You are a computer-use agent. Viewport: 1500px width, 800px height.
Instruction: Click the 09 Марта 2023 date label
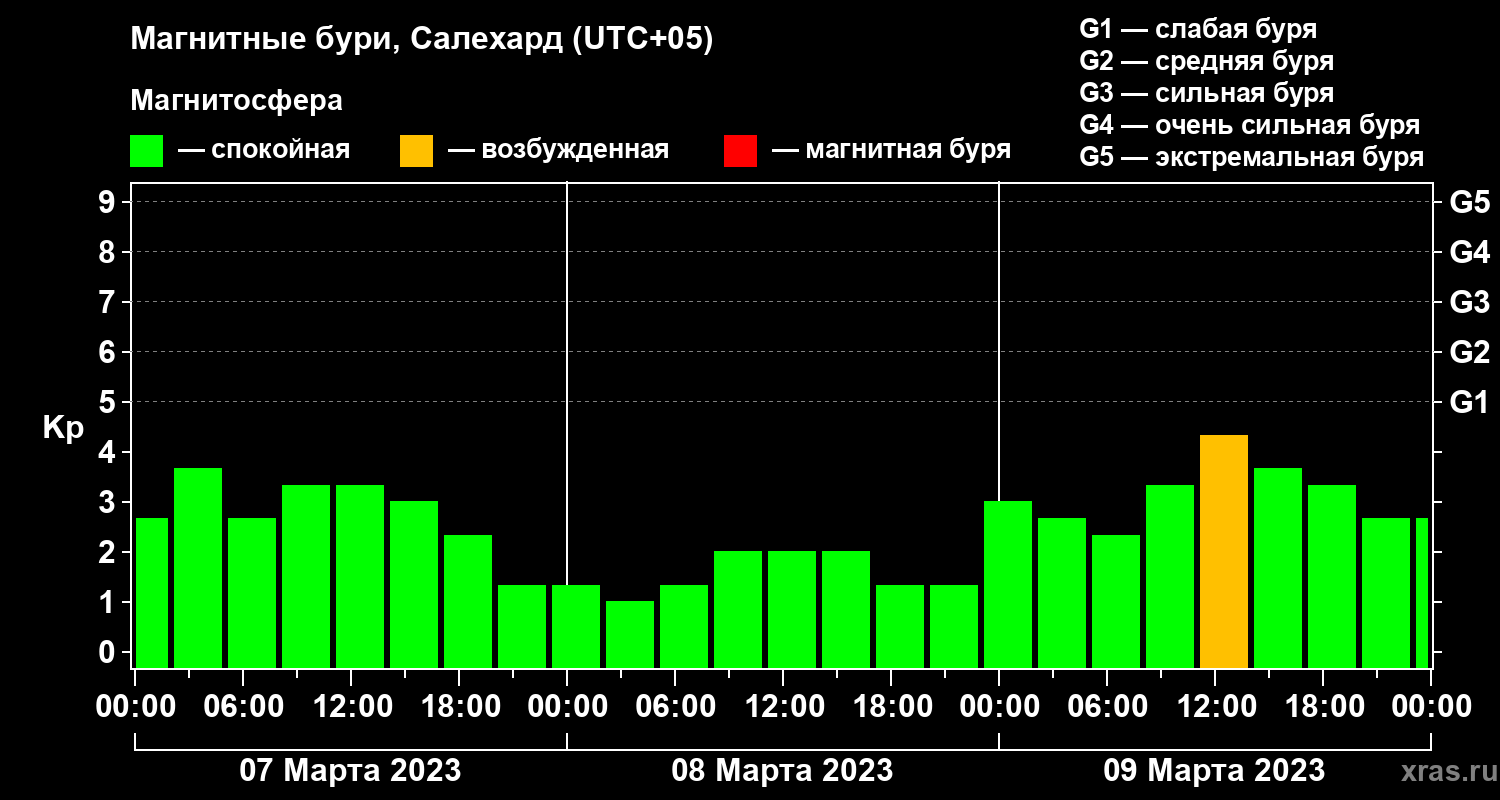pyautogui.click(x=1214, y=771)
